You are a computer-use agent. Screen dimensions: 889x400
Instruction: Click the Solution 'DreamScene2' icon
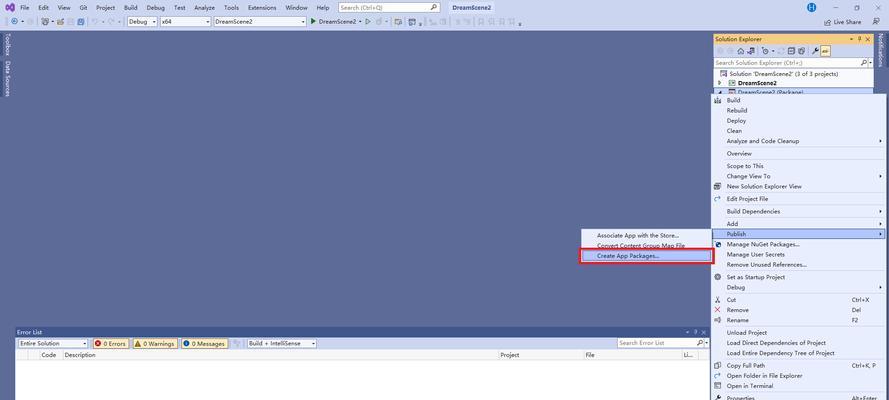click(723, 74)
